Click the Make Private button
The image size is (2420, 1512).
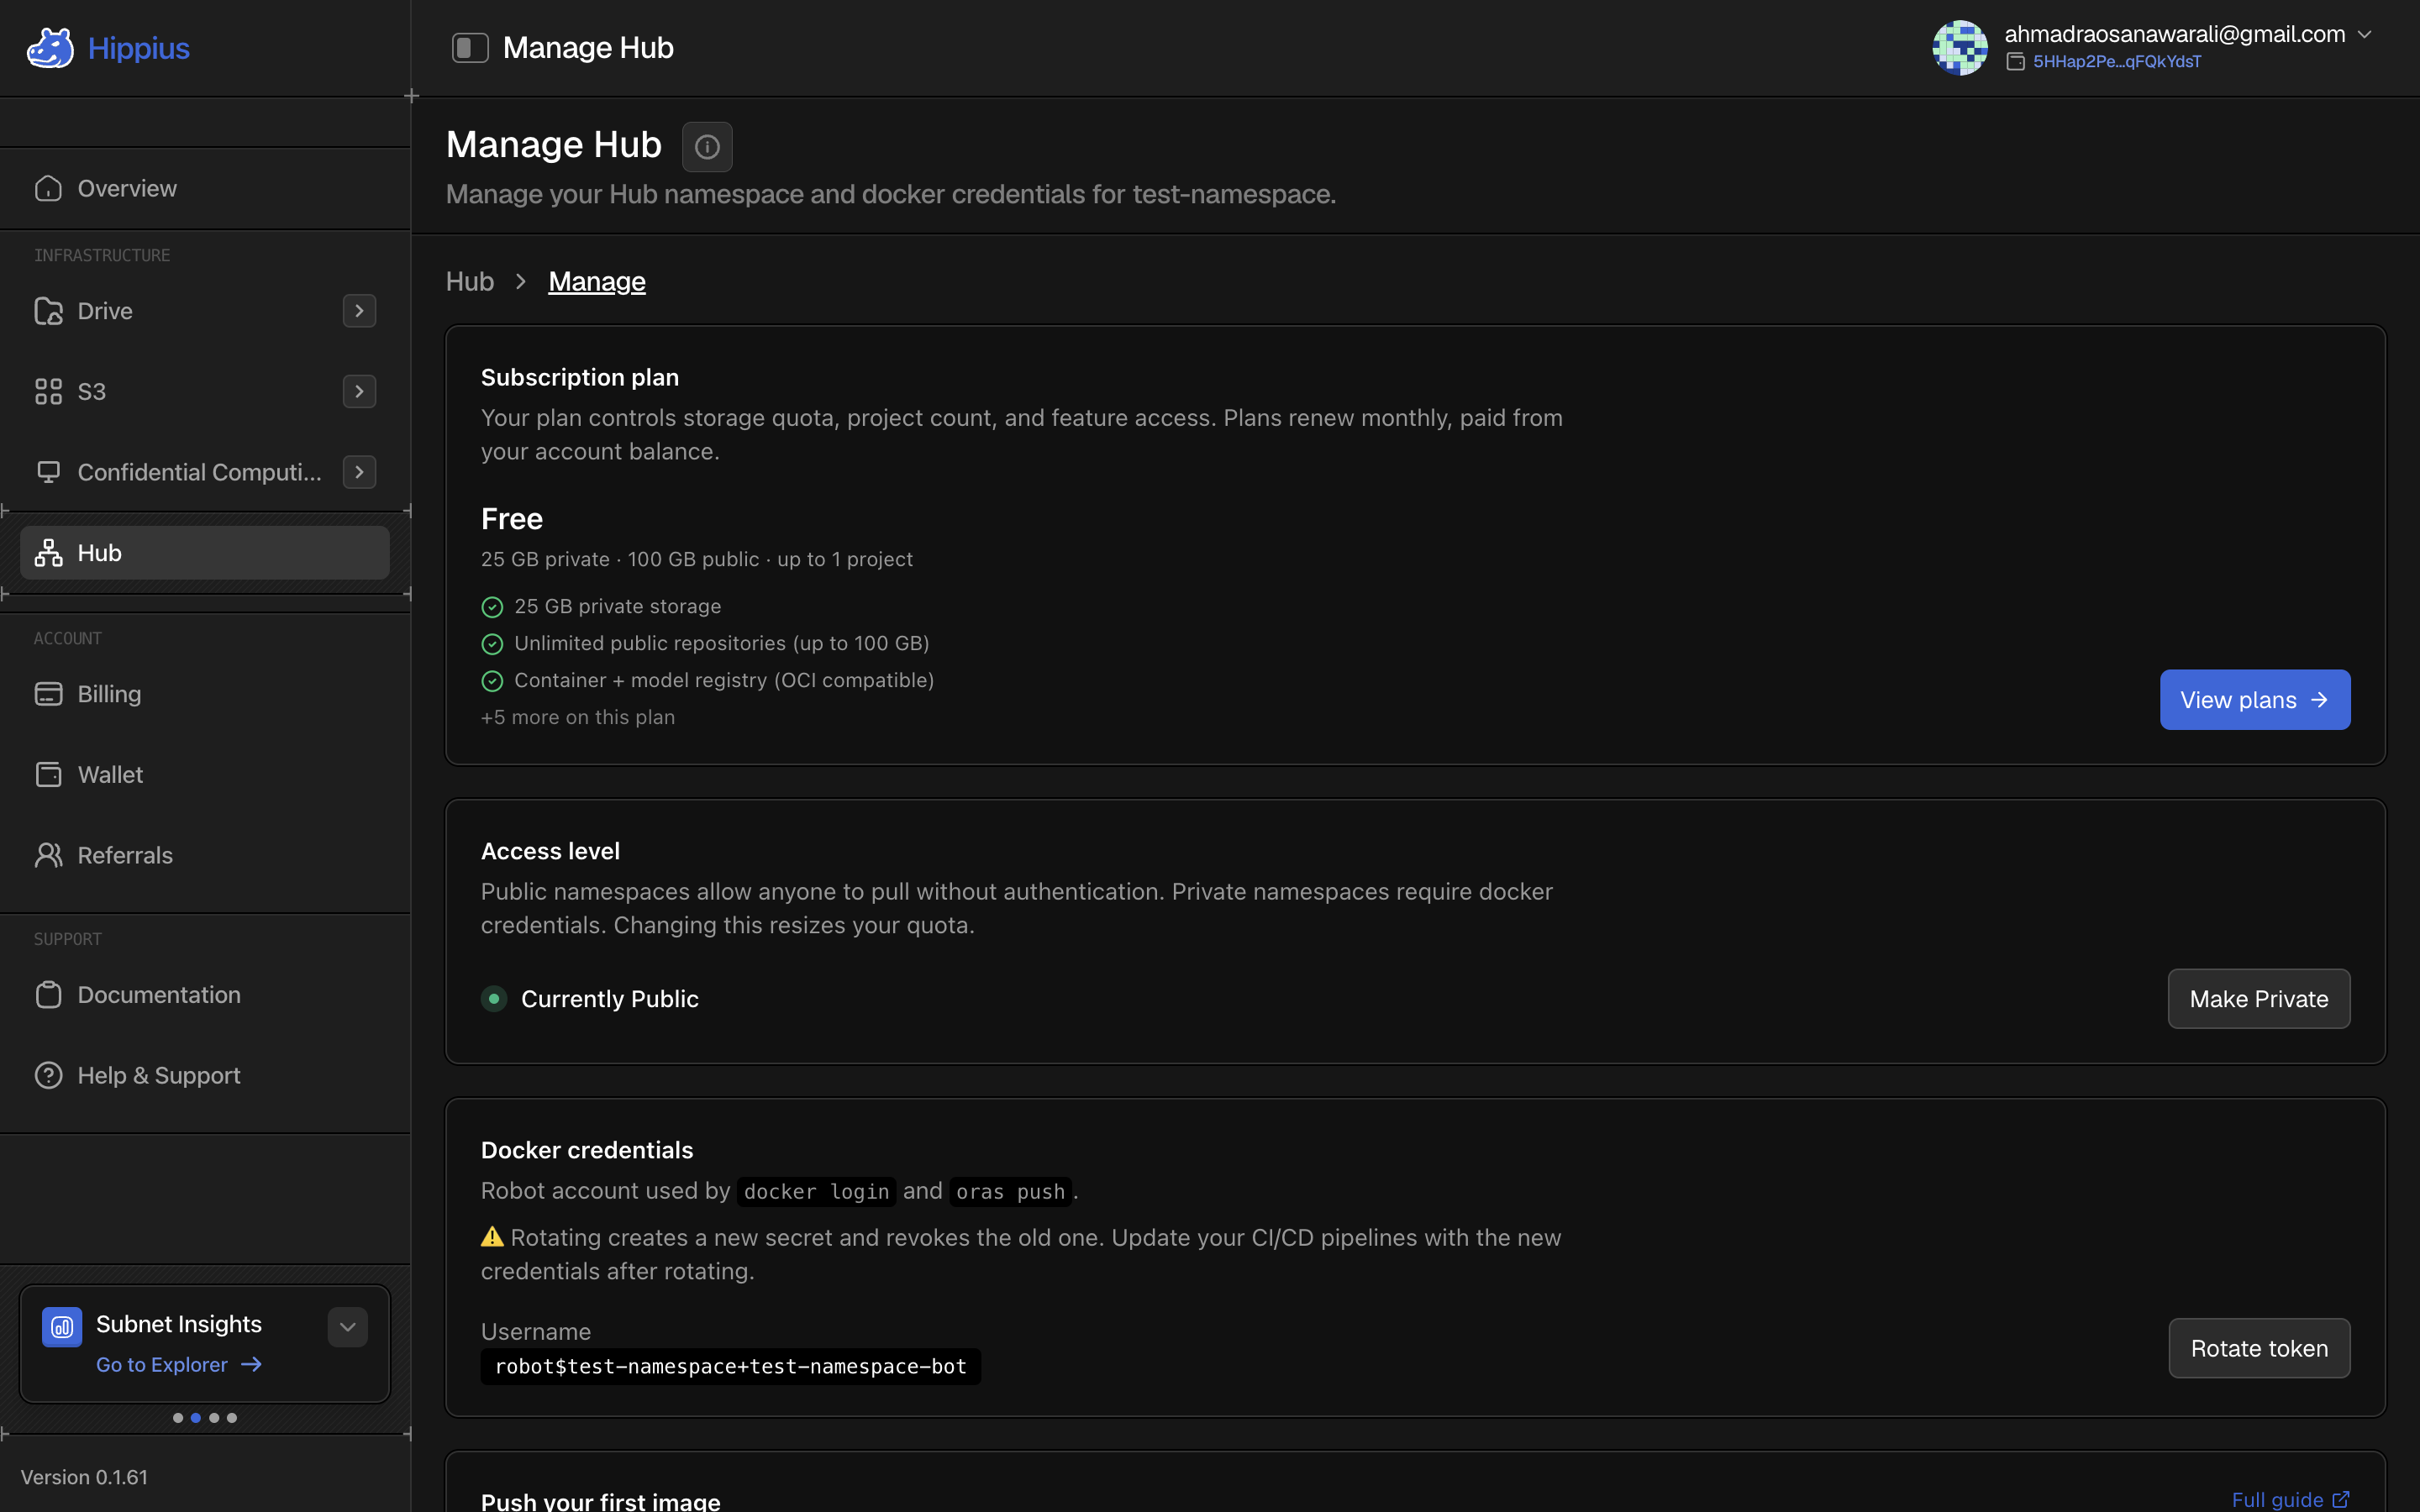tap(2258, 999)
